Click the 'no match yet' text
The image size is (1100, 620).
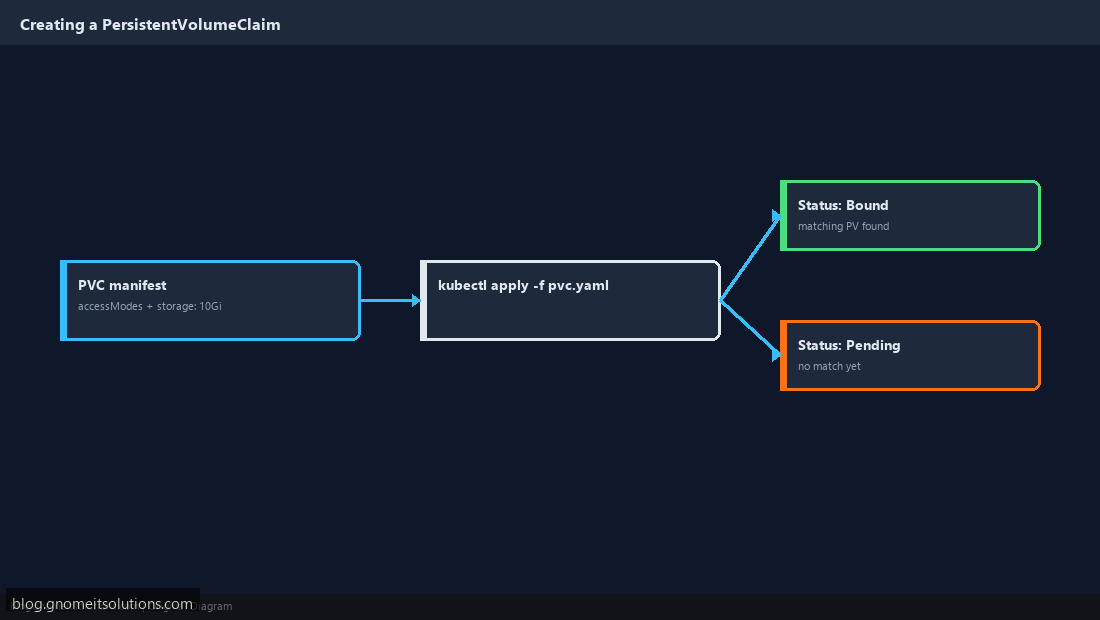(829, 367)
